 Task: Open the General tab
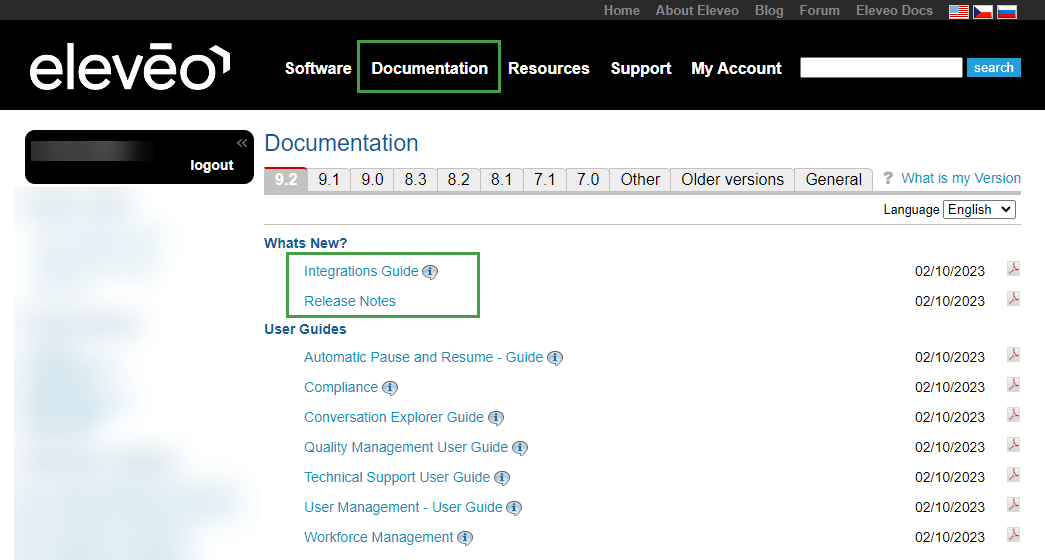coord(833,180)
